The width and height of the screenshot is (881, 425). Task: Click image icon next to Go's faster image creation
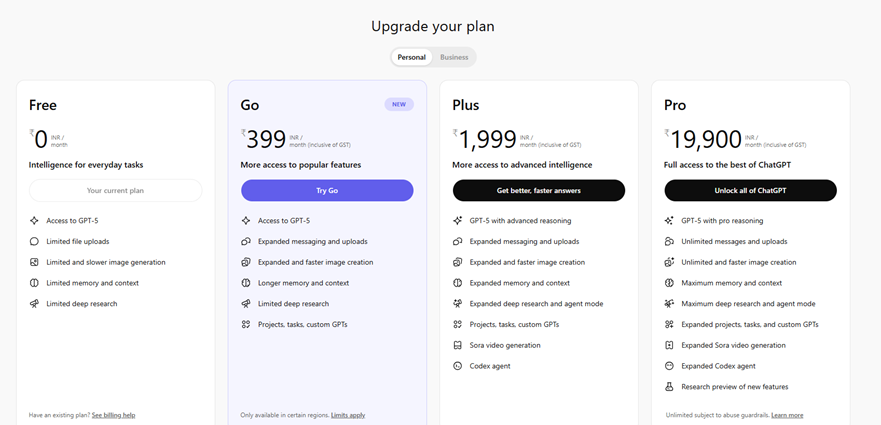(x=246, y=262)
